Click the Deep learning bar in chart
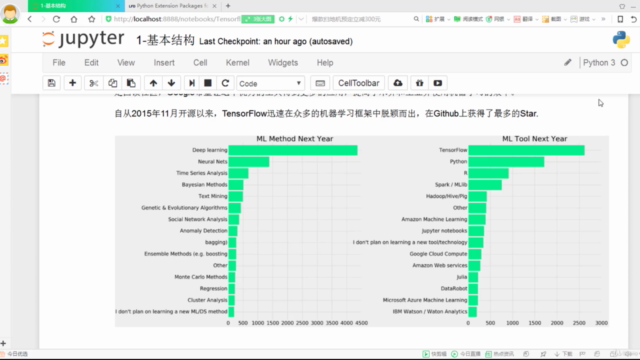The image size is (640, 360). (293, 150)
